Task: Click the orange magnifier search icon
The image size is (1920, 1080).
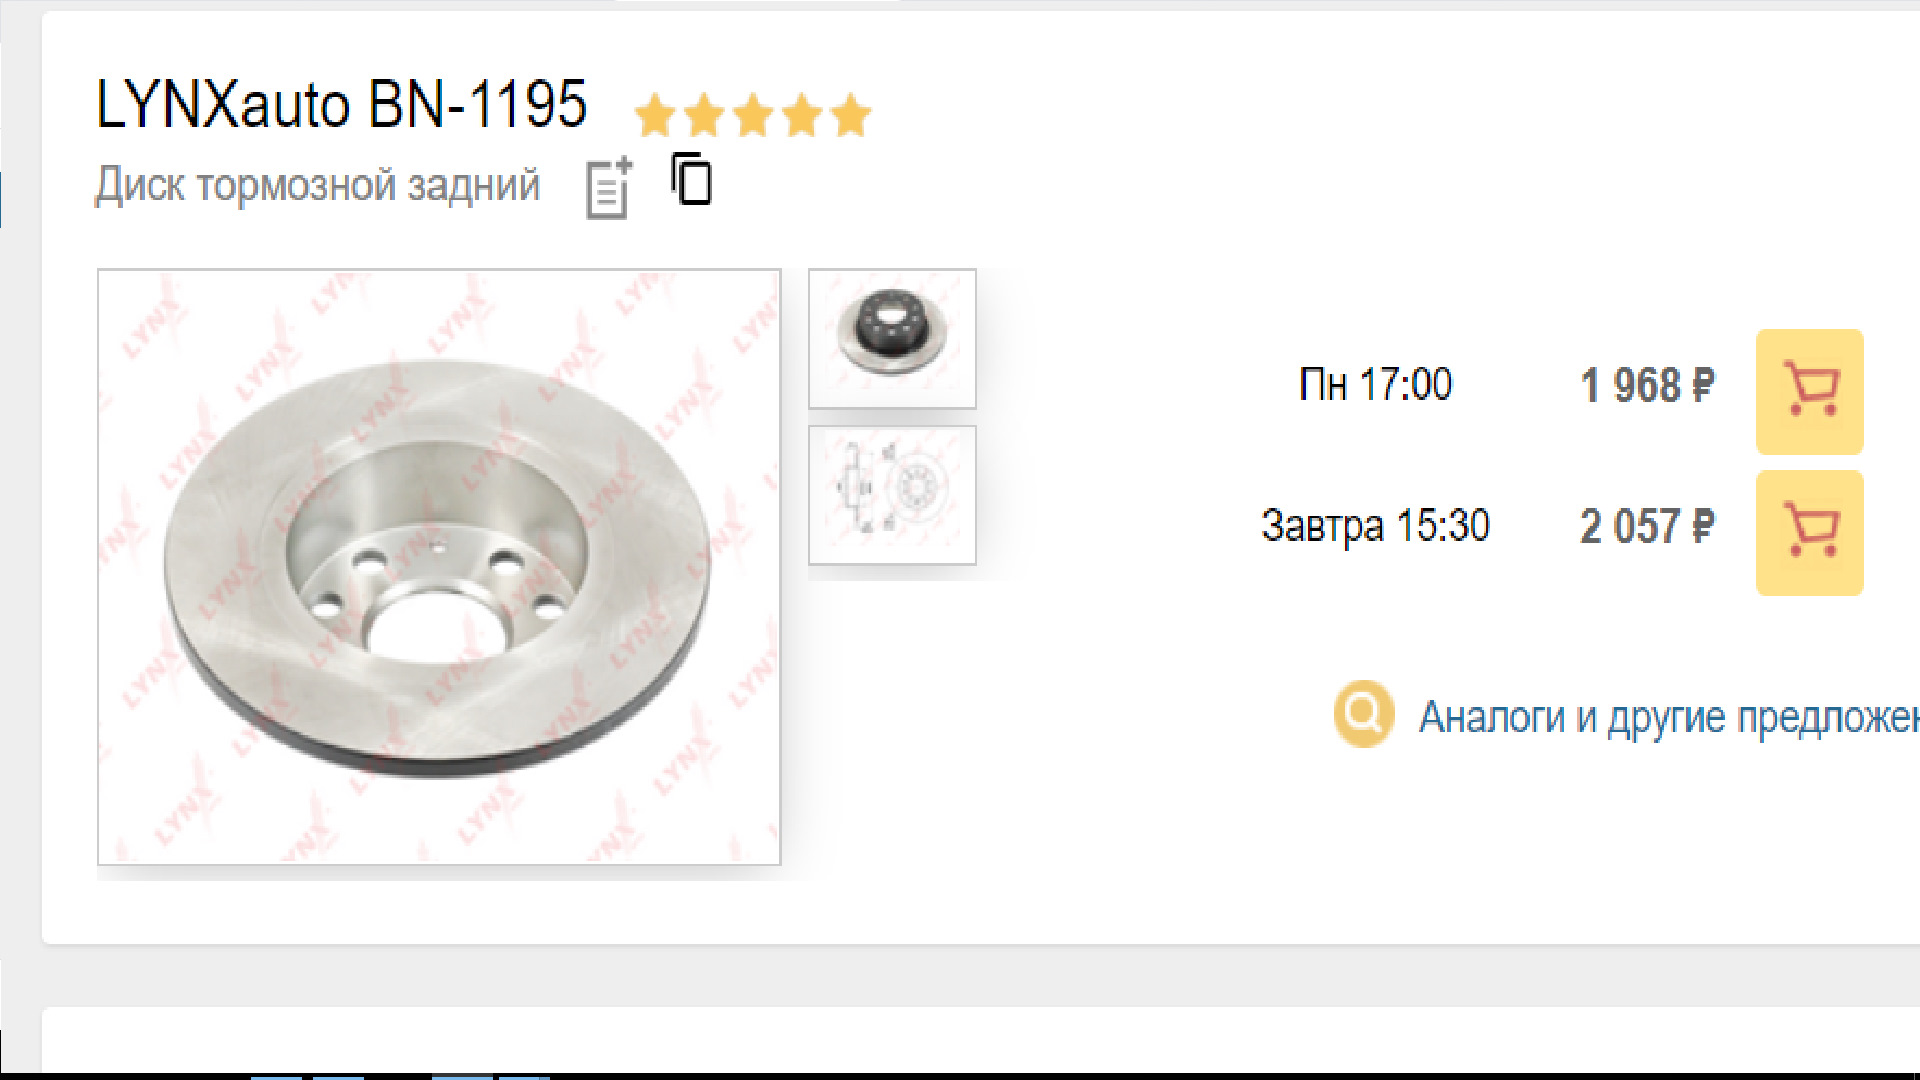Action: pos(1363,714)
